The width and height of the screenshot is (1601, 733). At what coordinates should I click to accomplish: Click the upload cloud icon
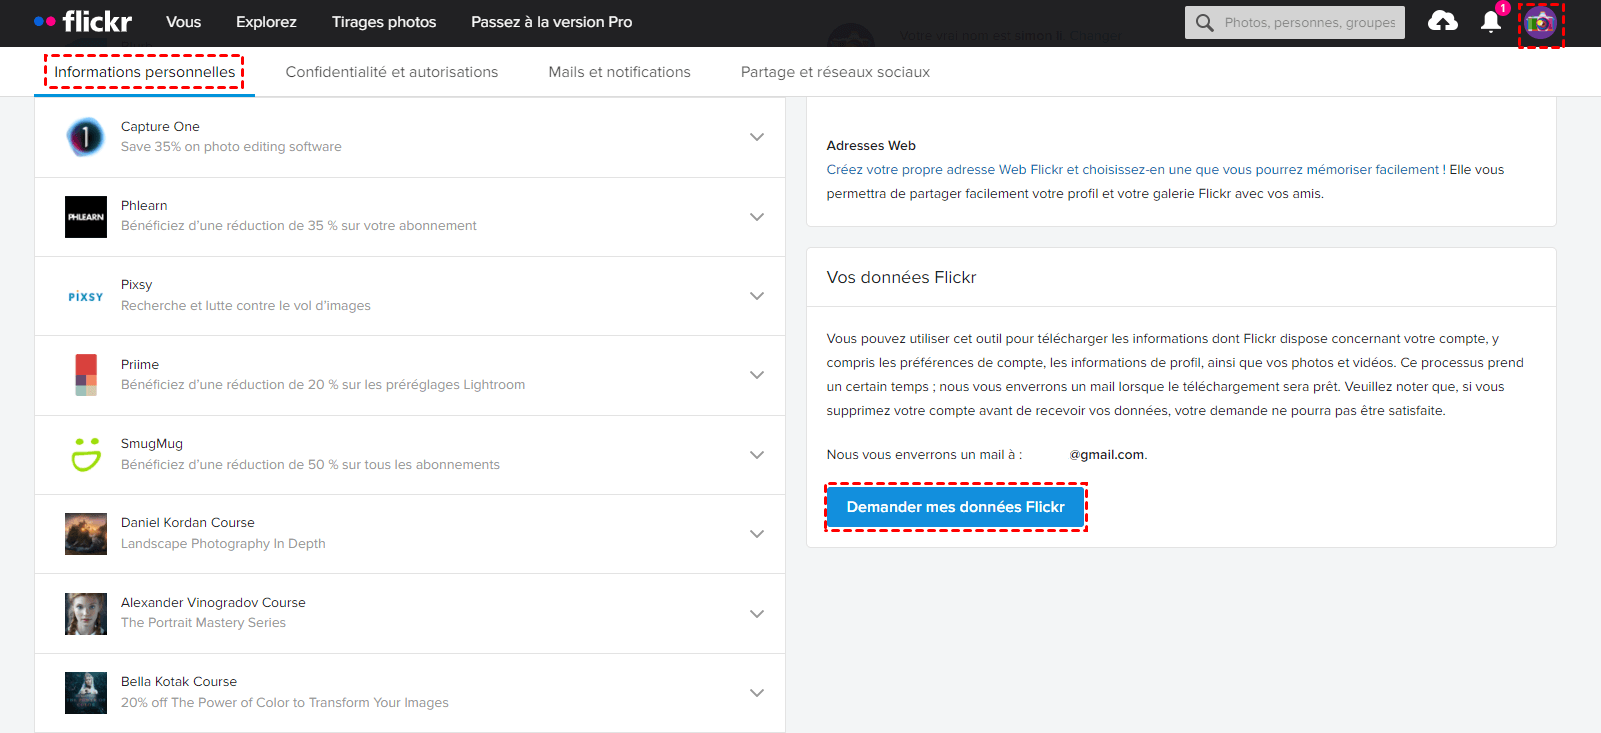(1442, 21)
